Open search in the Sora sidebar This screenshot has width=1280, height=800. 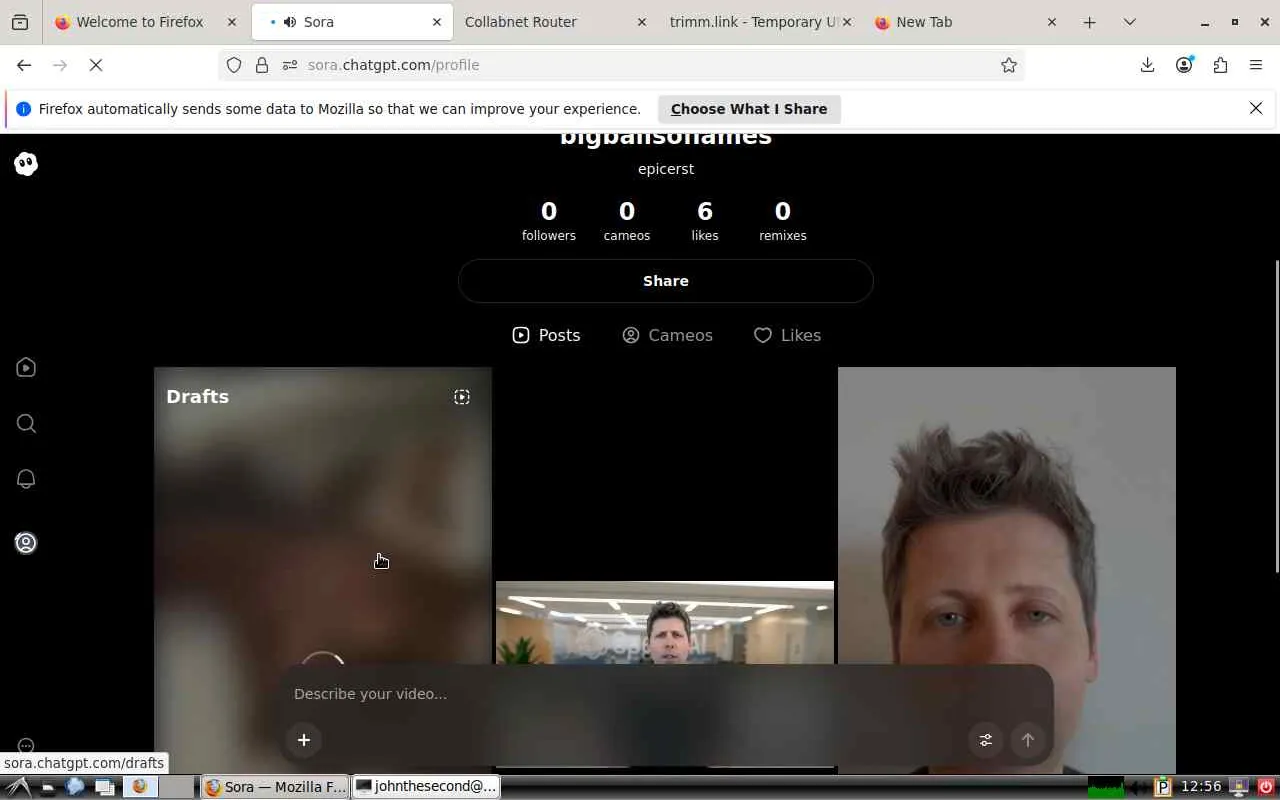(x=26, y=424)
